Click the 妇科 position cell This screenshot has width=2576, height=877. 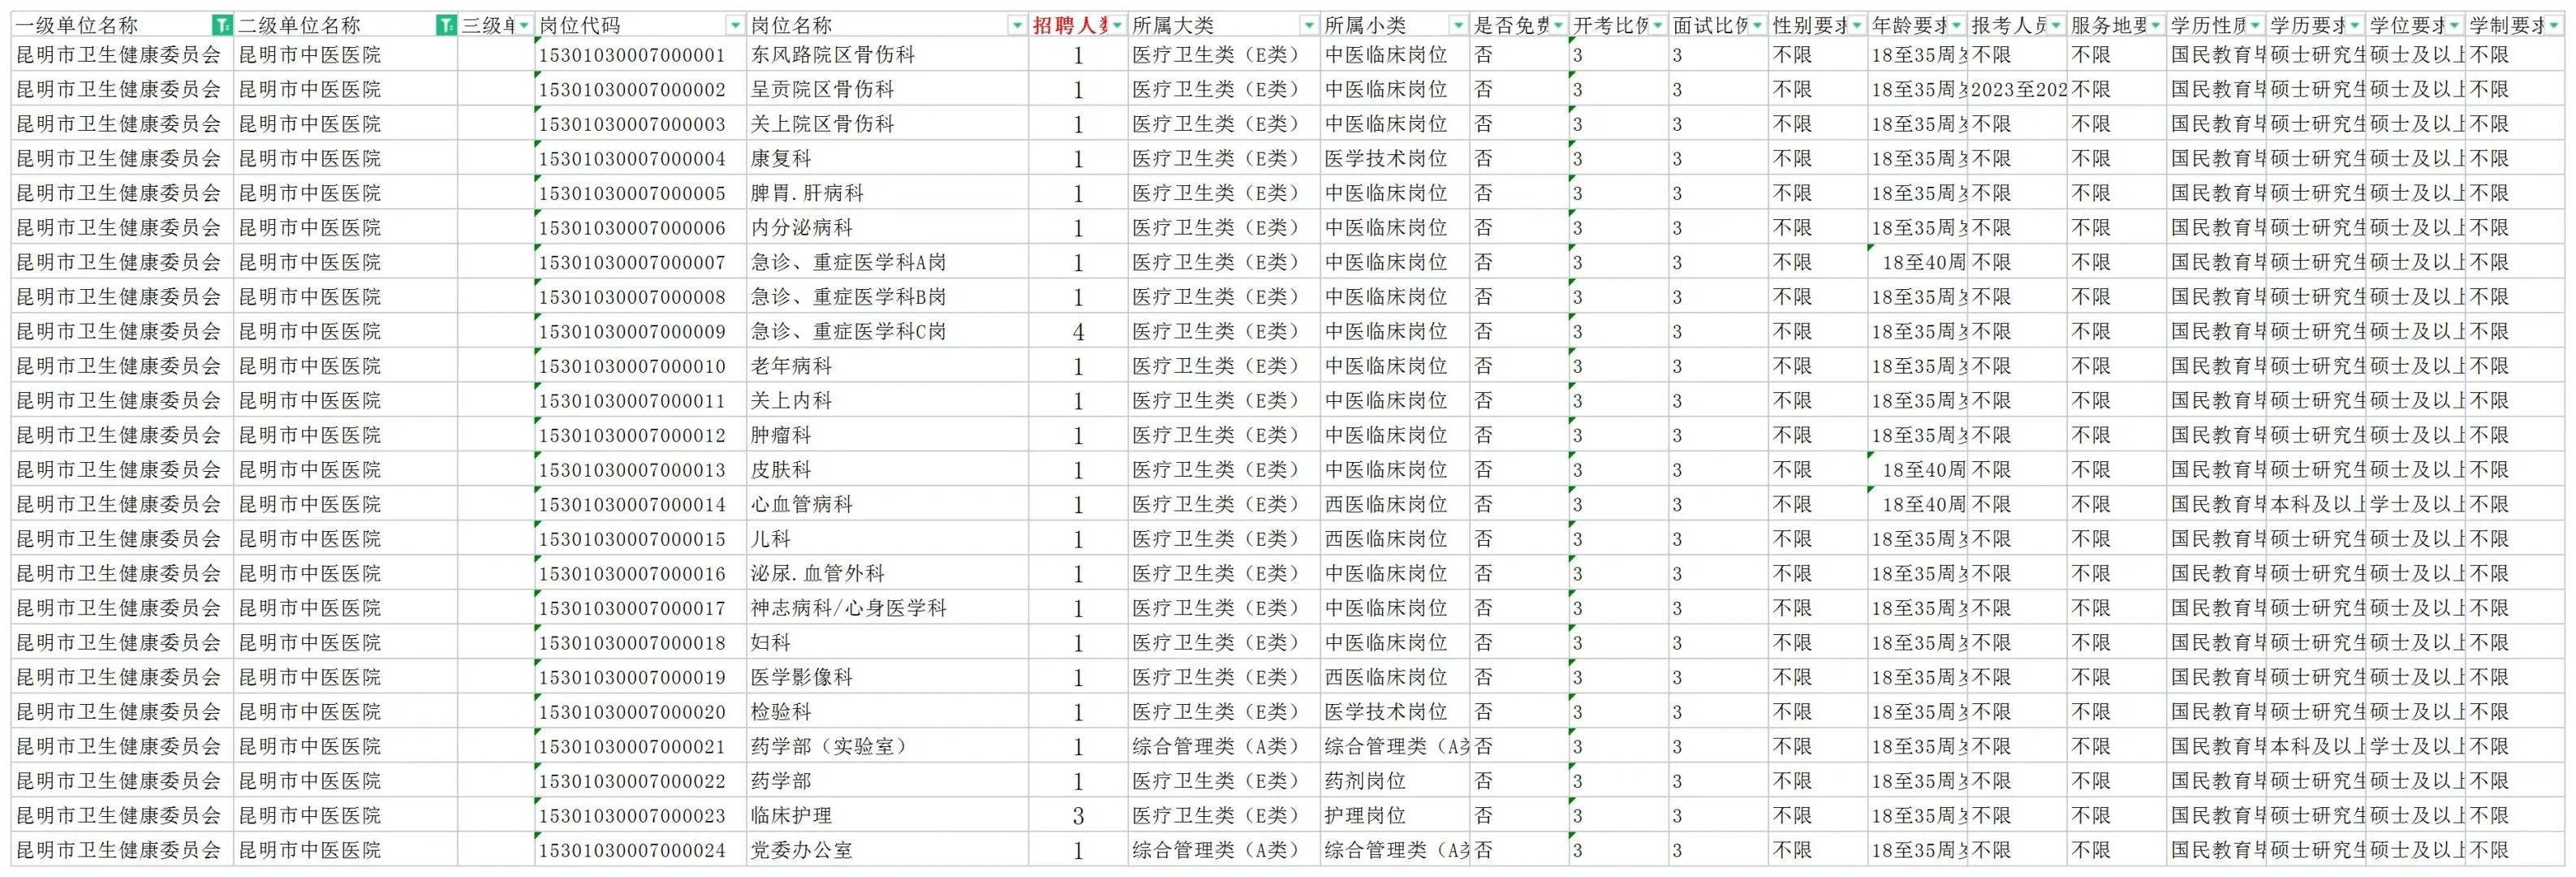click(887, 643)
